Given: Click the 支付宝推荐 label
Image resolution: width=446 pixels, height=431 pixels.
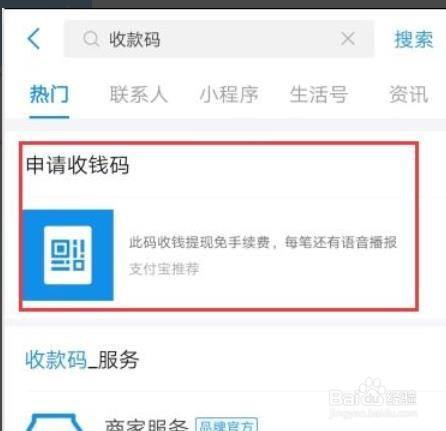Looking at the screenshot, I should [164, 269].
